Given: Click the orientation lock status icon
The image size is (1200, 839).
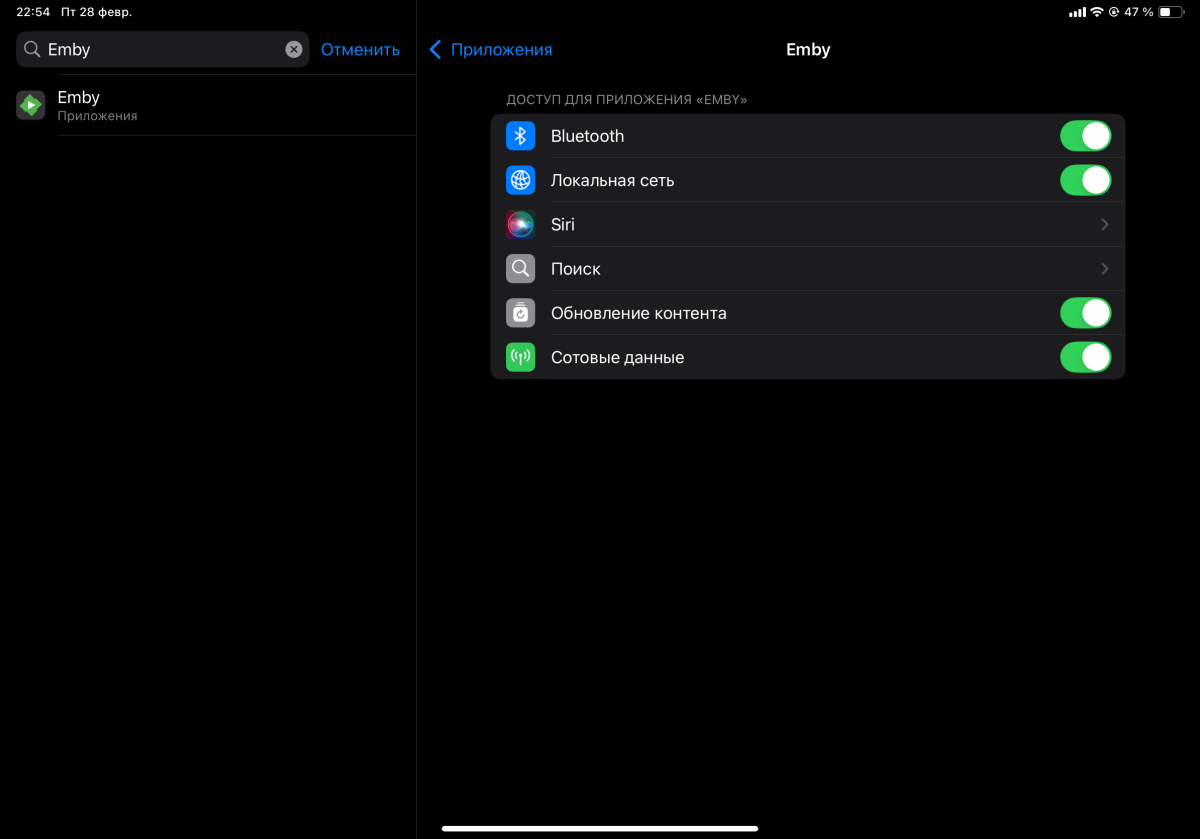Looking at the screenshot, I should click(1114, 12).
